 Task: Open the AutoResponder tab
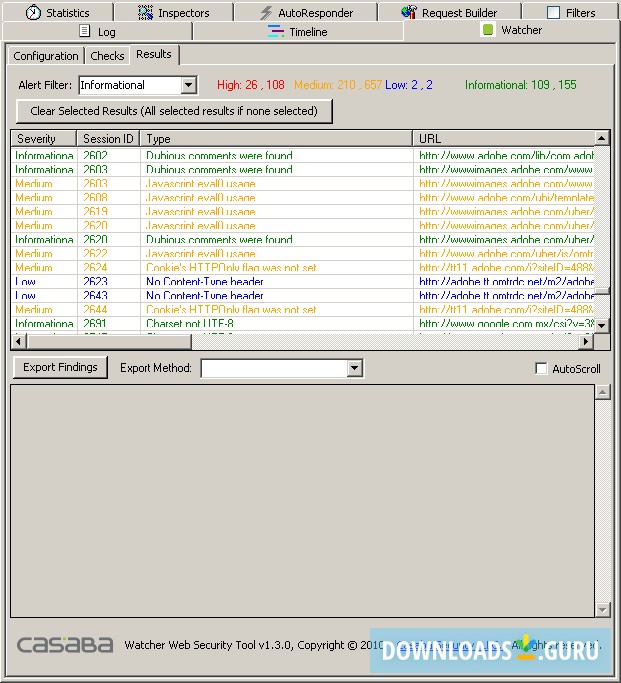point(306,13)
